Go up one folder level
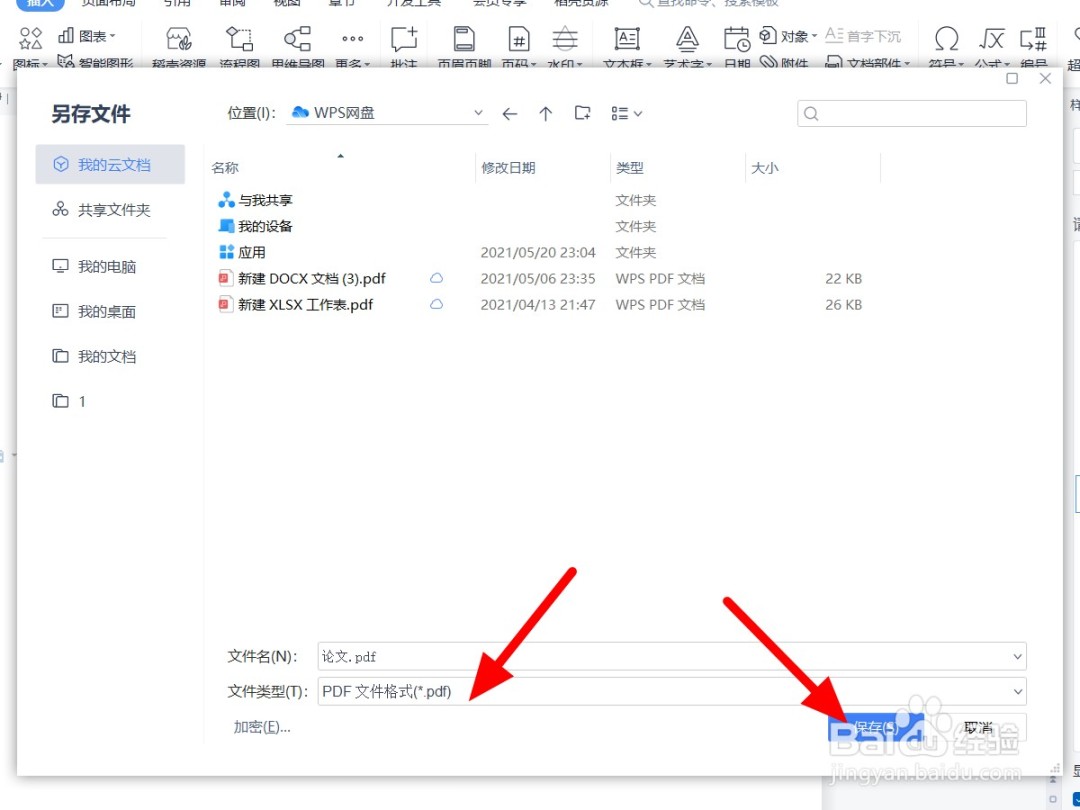Image resolution: width=1080 pixels, height=810 pixels. tap(546, 114)
